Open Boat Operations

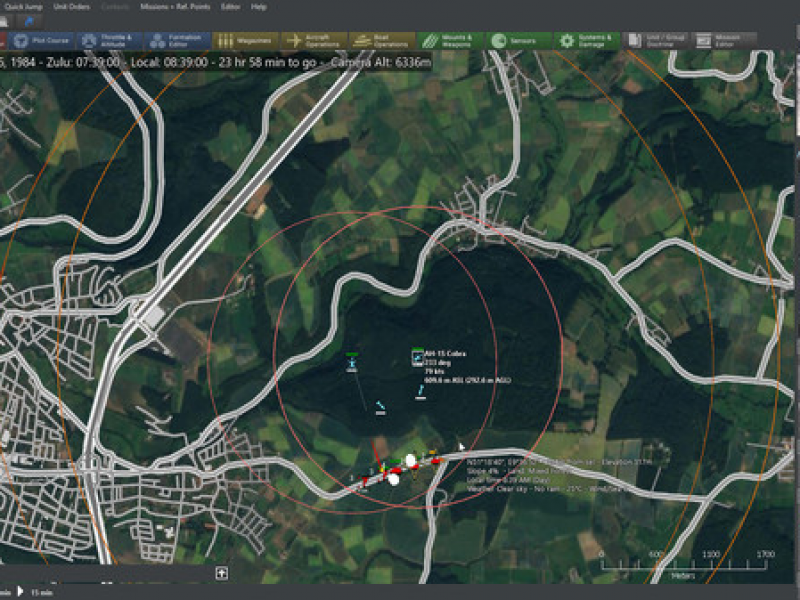(383, 41)
